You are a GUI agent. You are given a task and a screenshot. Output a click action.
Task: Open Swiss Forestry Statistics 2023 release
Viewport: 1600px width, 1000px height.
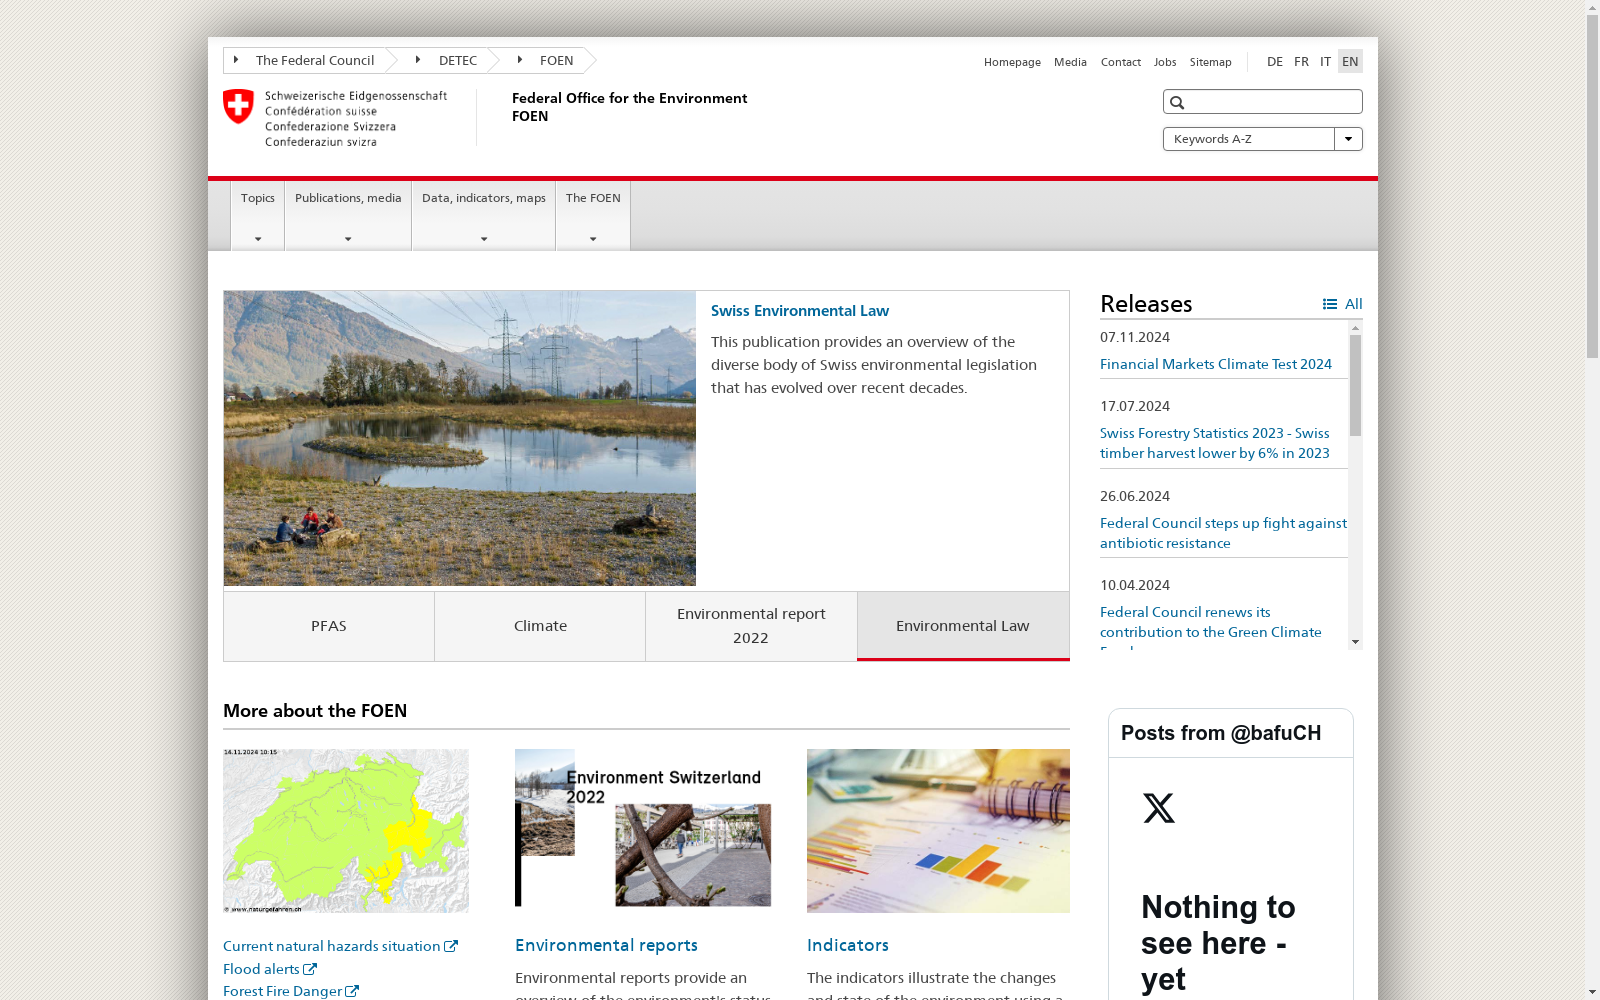[1215, 443]
